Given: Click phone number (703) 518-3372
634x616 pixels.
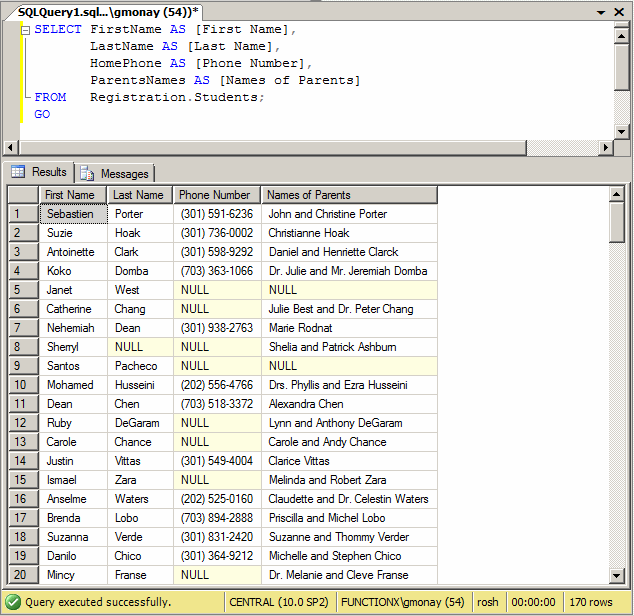Looking at the screenshot, I should 218,404.
